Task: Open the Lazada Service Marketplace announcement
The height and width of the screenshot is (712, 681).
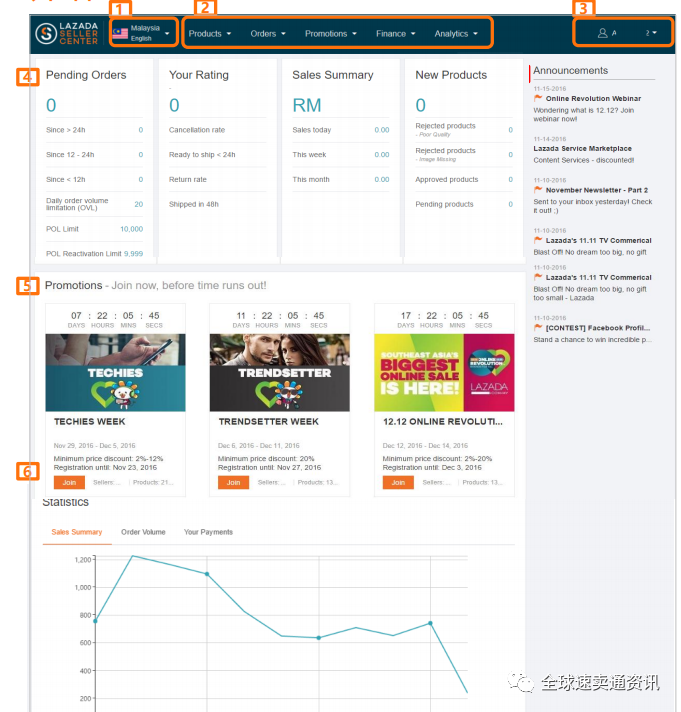Action: (582, 148)
